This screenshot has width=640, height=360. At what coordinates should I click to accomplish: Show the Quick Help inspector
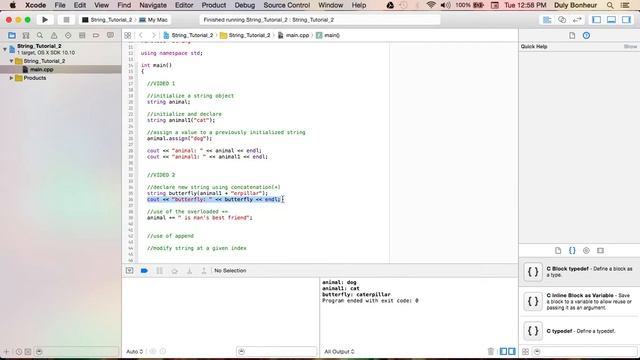point(587,36)
